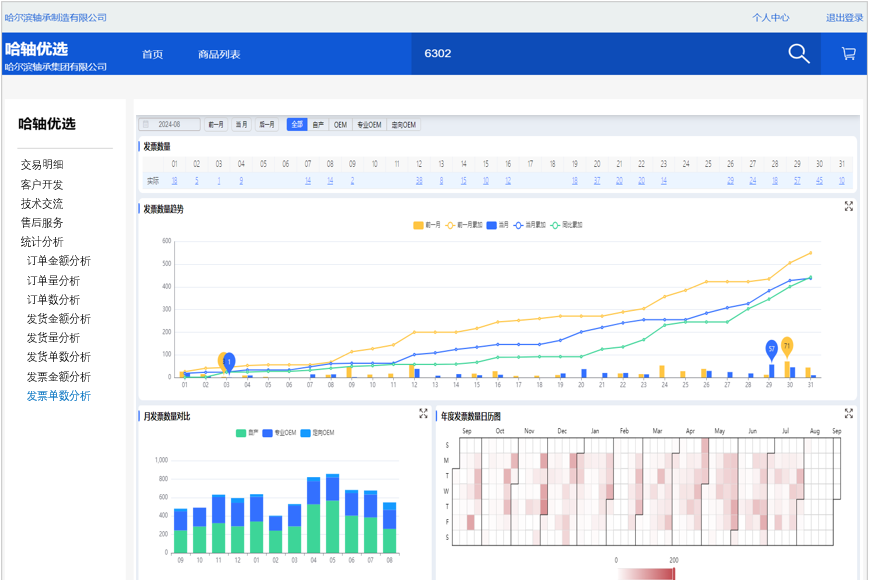Click invoice count 2 under day 09

point(352,181)
